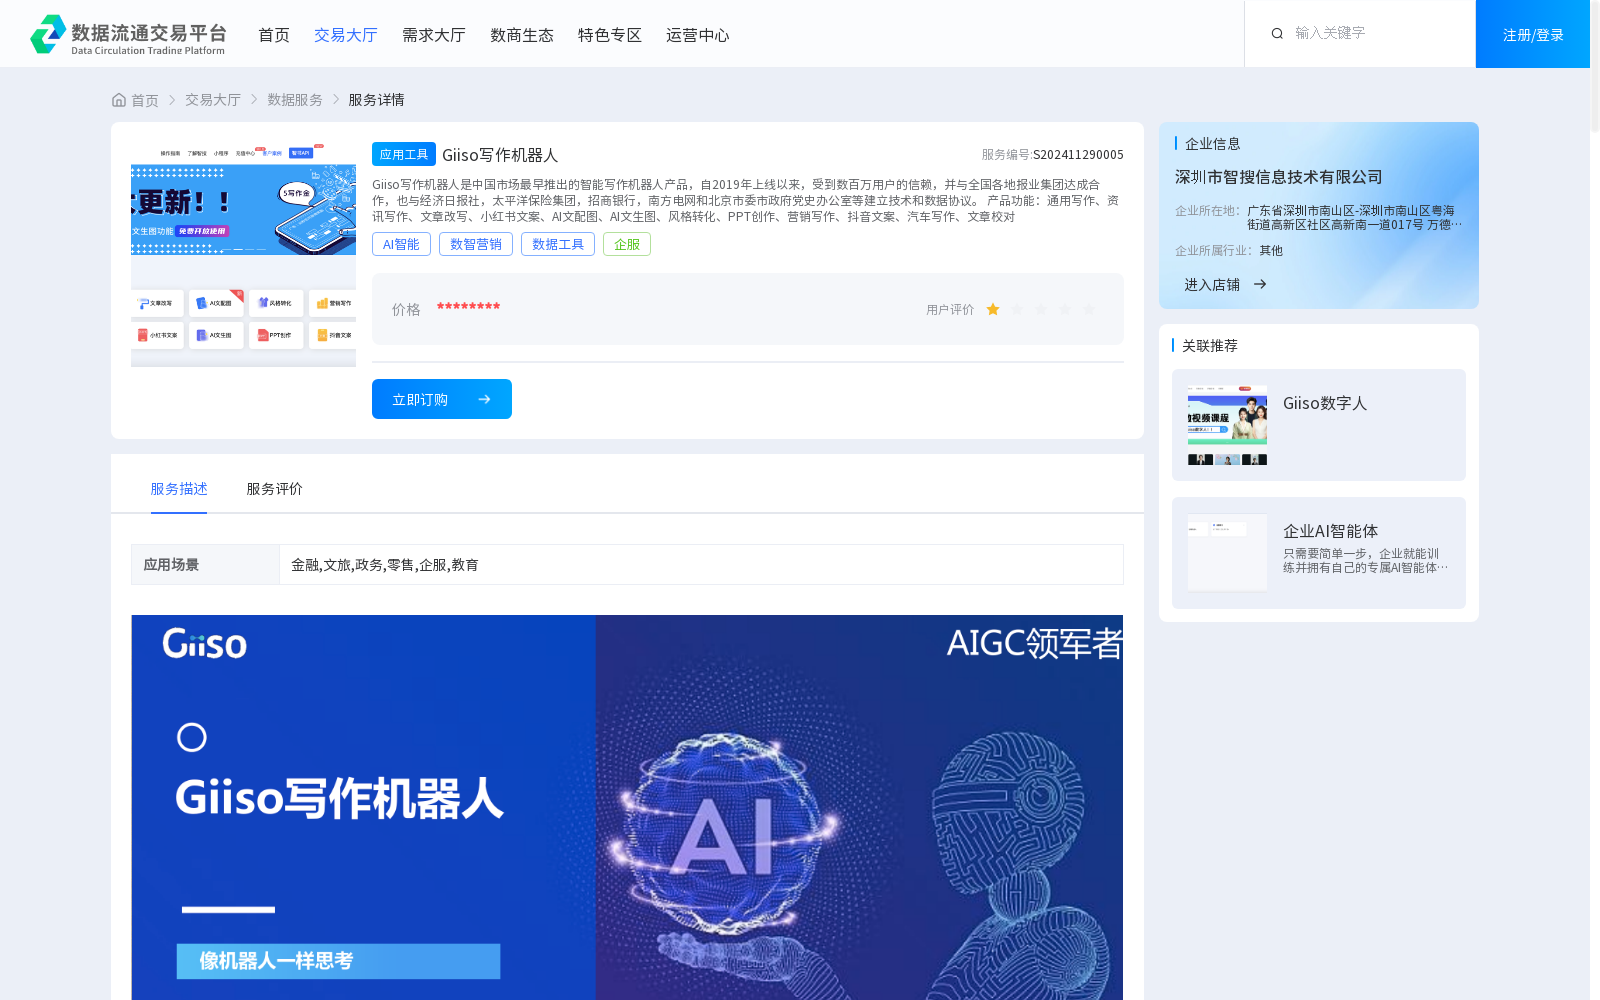The height and width of the screenshot is (1000, 1600).
Task: Click the 金融,文旅,政务,零售,企服,教育 cell
Action: (x=701, y=564)
